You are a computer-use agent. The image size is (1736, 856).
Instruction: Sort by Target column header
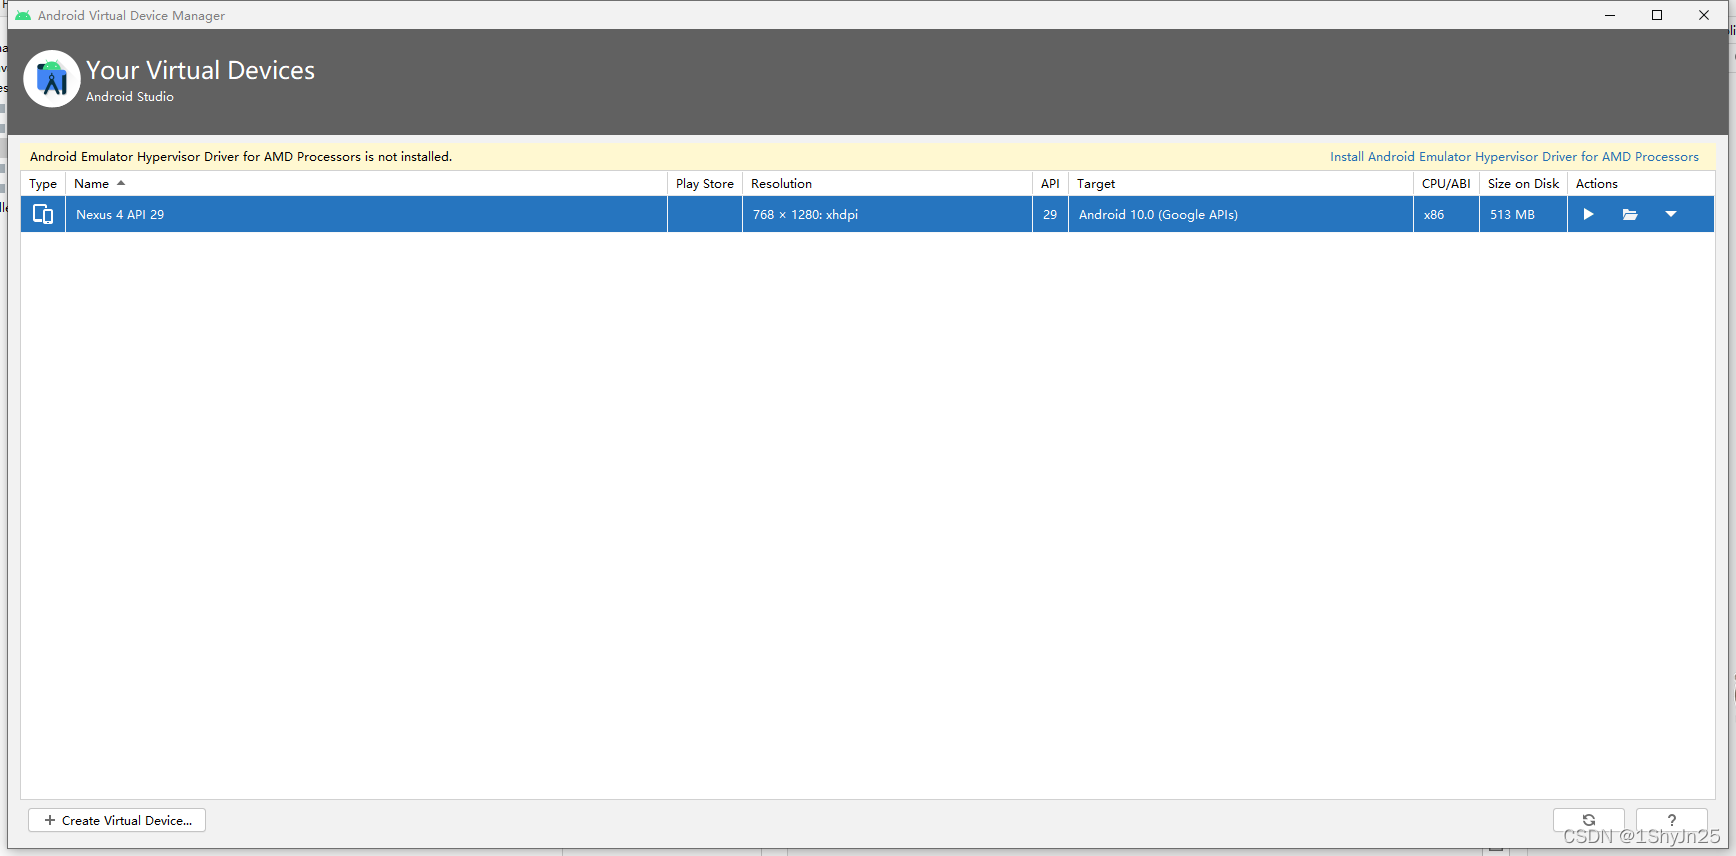tap(1241, 184)
